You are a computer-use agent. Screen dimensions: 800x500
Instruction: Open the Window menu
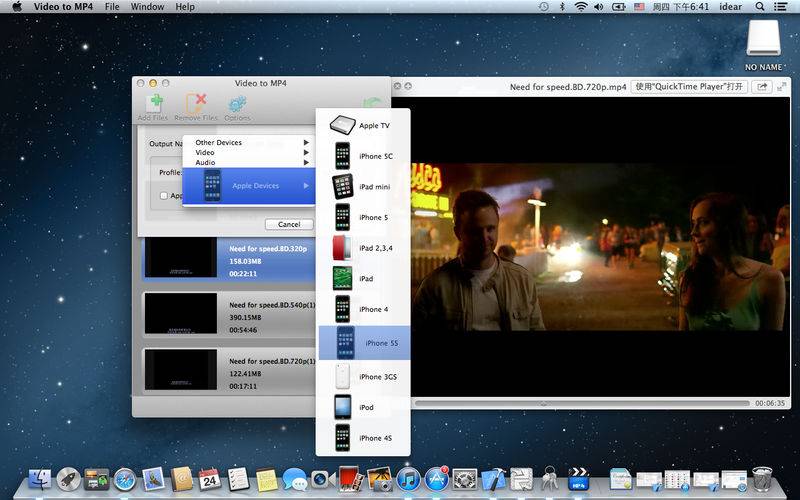pos(147,7)
